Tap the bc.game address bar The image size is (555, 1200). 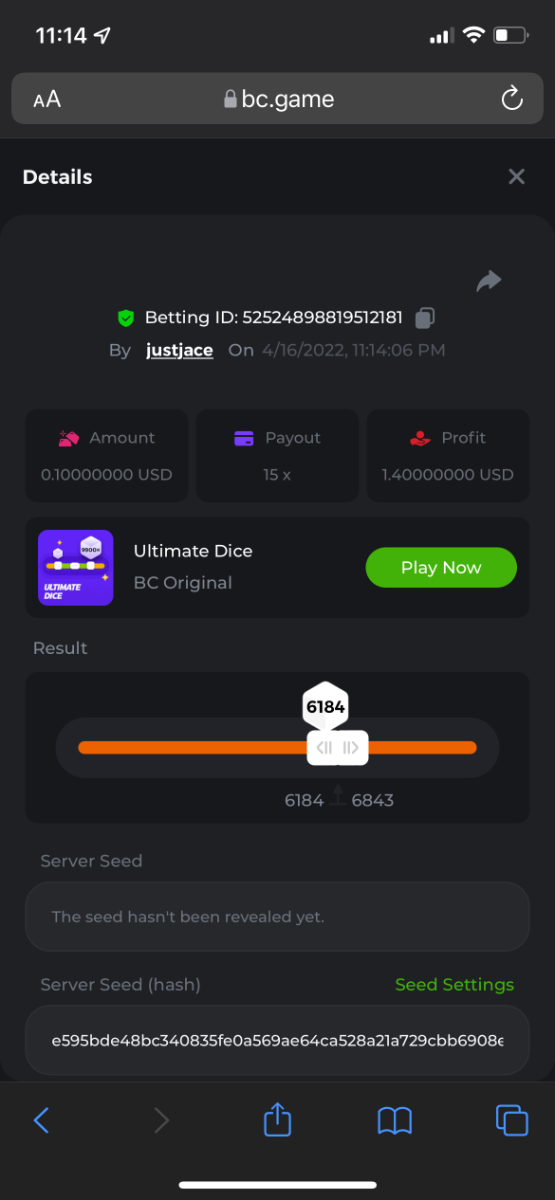pos(277,98)
